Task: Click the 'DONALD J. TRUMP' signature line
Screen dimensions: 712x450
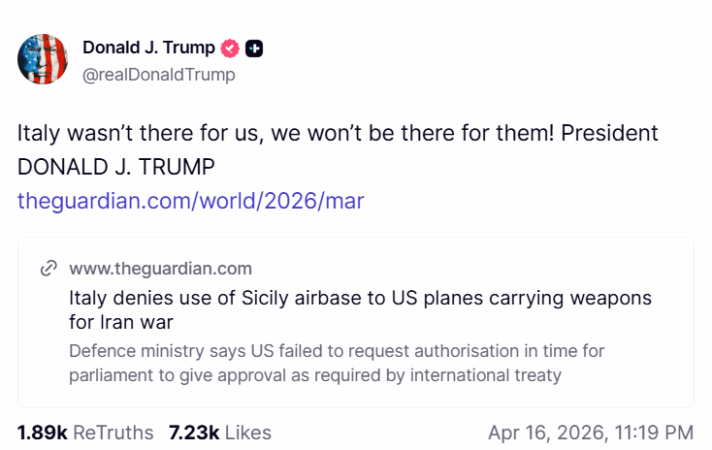Action: 115,167
